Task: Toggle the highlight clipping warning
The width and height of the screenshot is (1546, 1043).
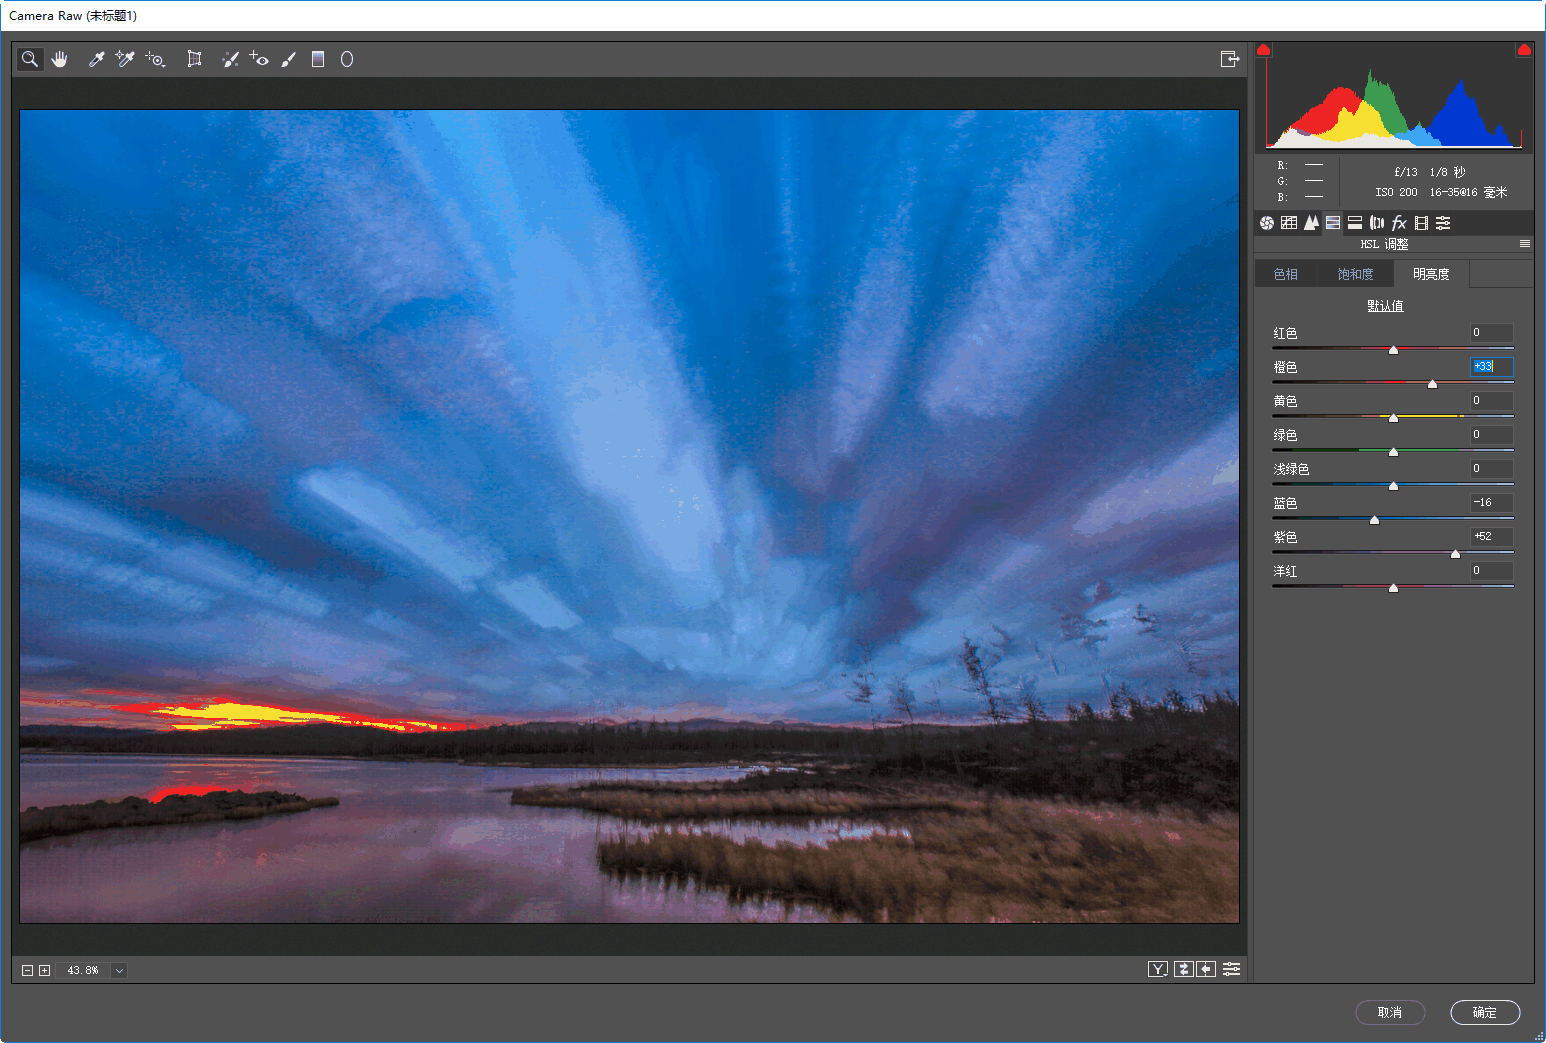Action: [1524, 50]
